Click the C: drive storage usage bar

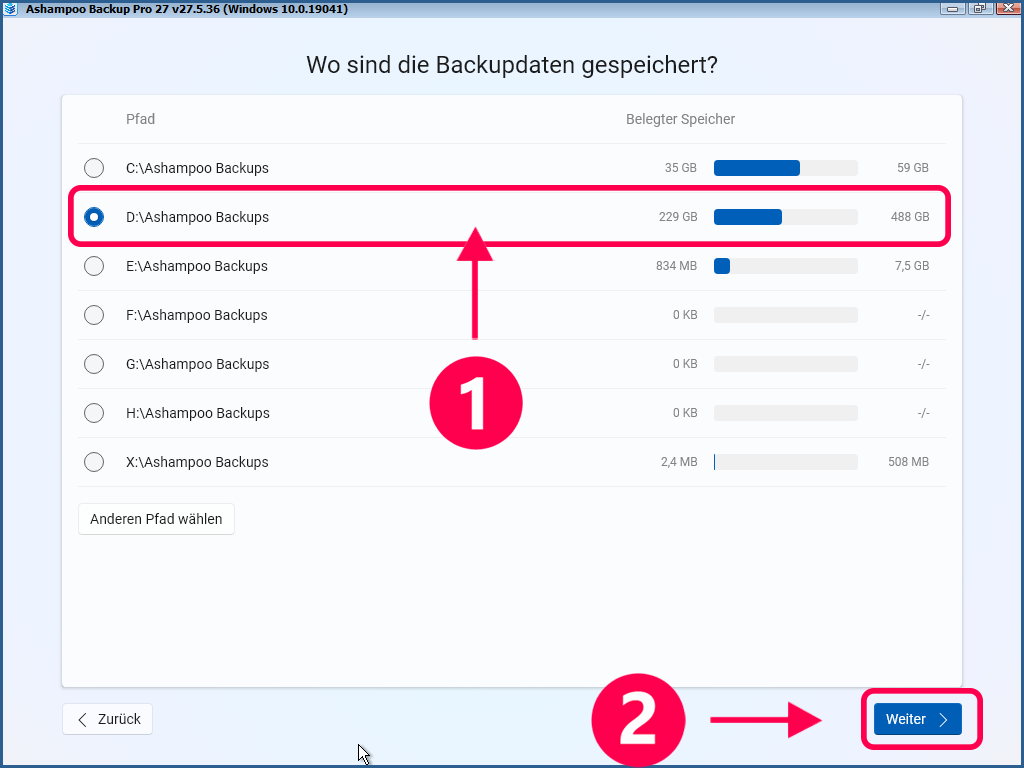(x=786, y=168)
